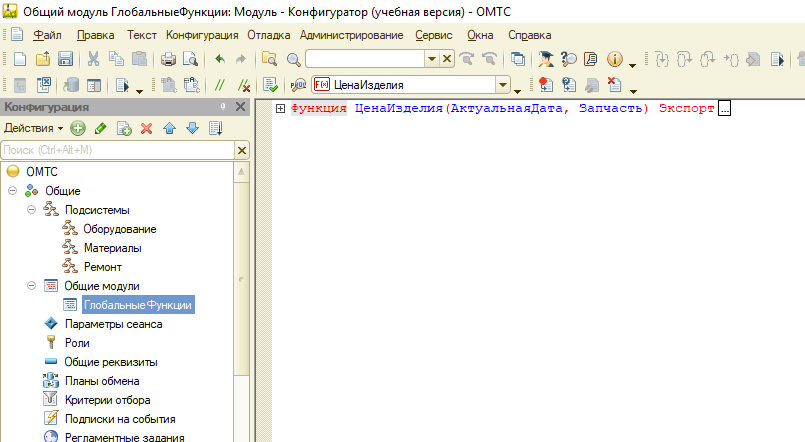
Task: Click the magnifier Find icon
Action: (293, 60)
